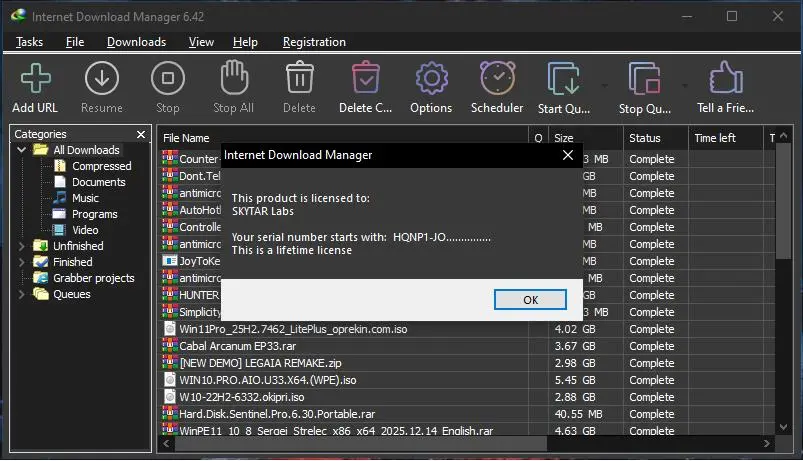Viewport: 803px width, 461px height.
Task: Maximize the Internet Download Manager window
Action: click(x=732, y=16)
